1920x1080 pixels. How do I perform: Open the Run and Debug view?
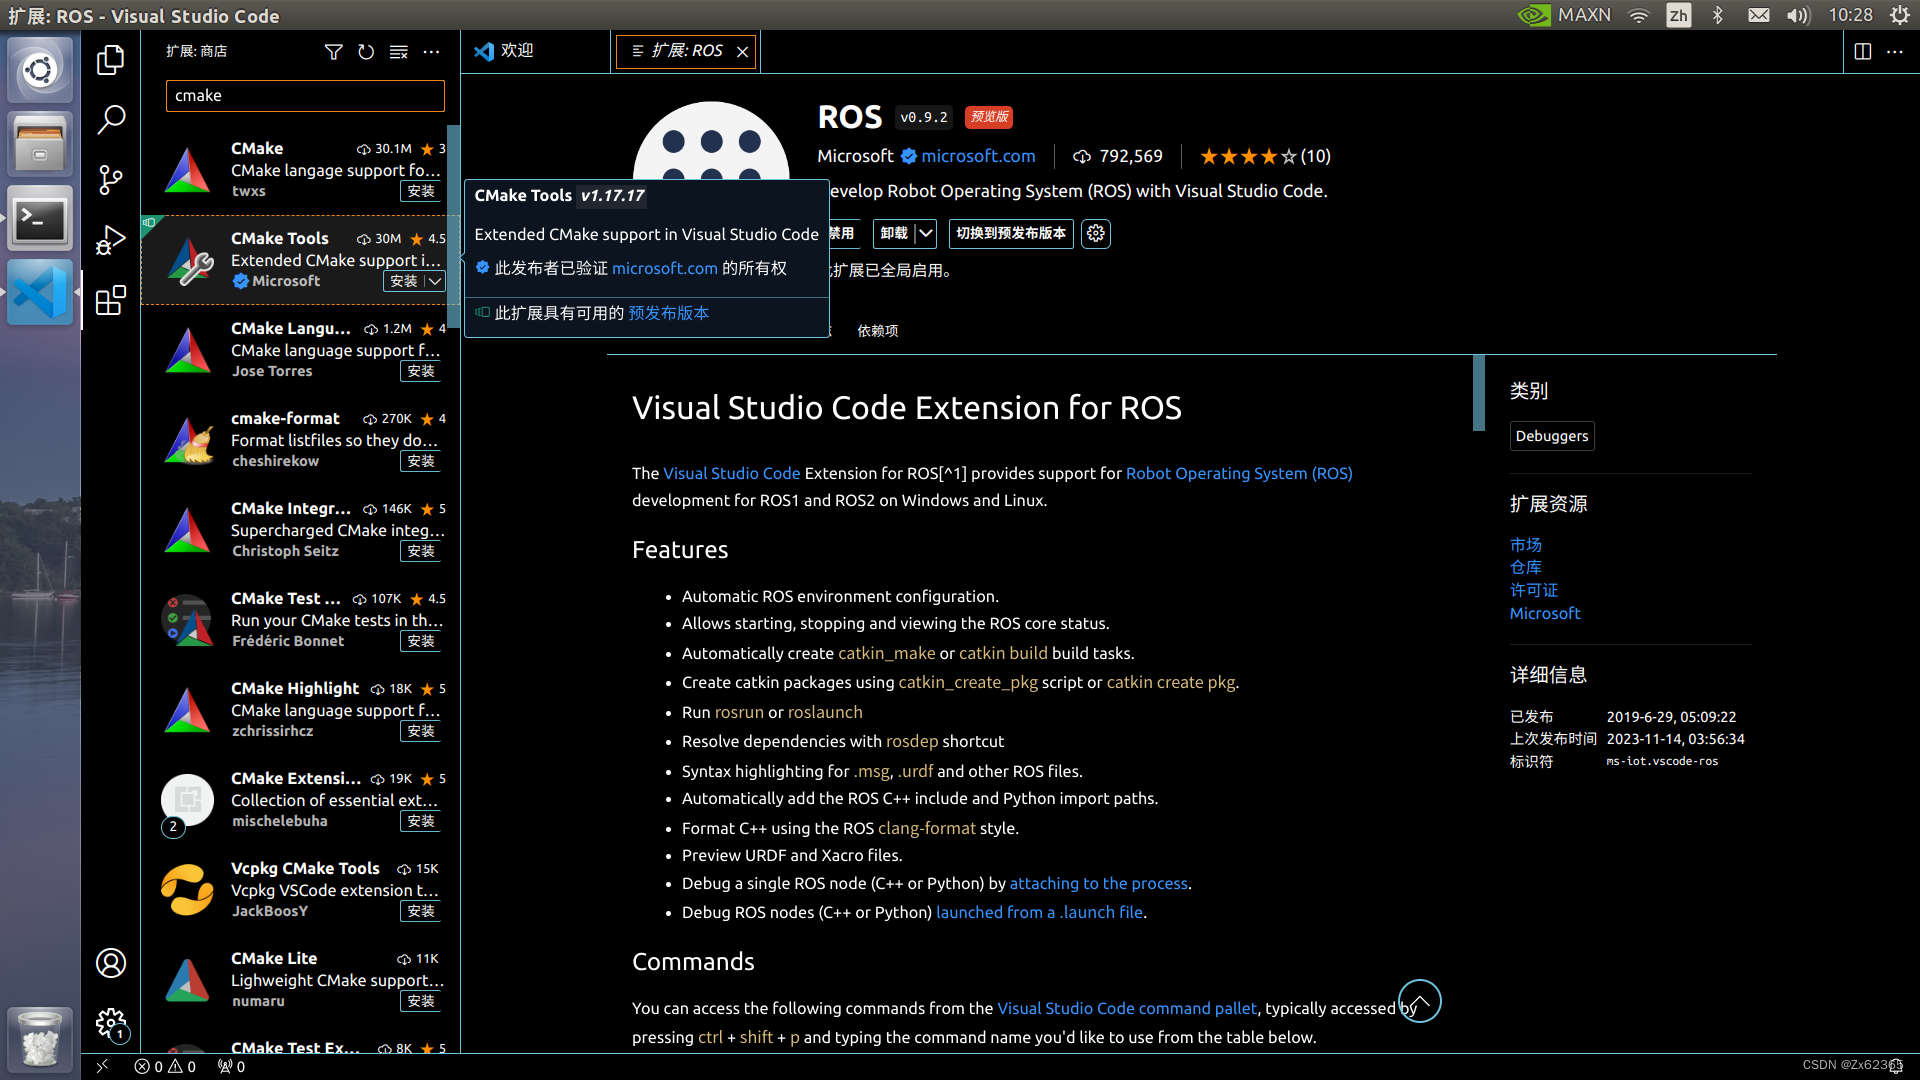point(110,240)
